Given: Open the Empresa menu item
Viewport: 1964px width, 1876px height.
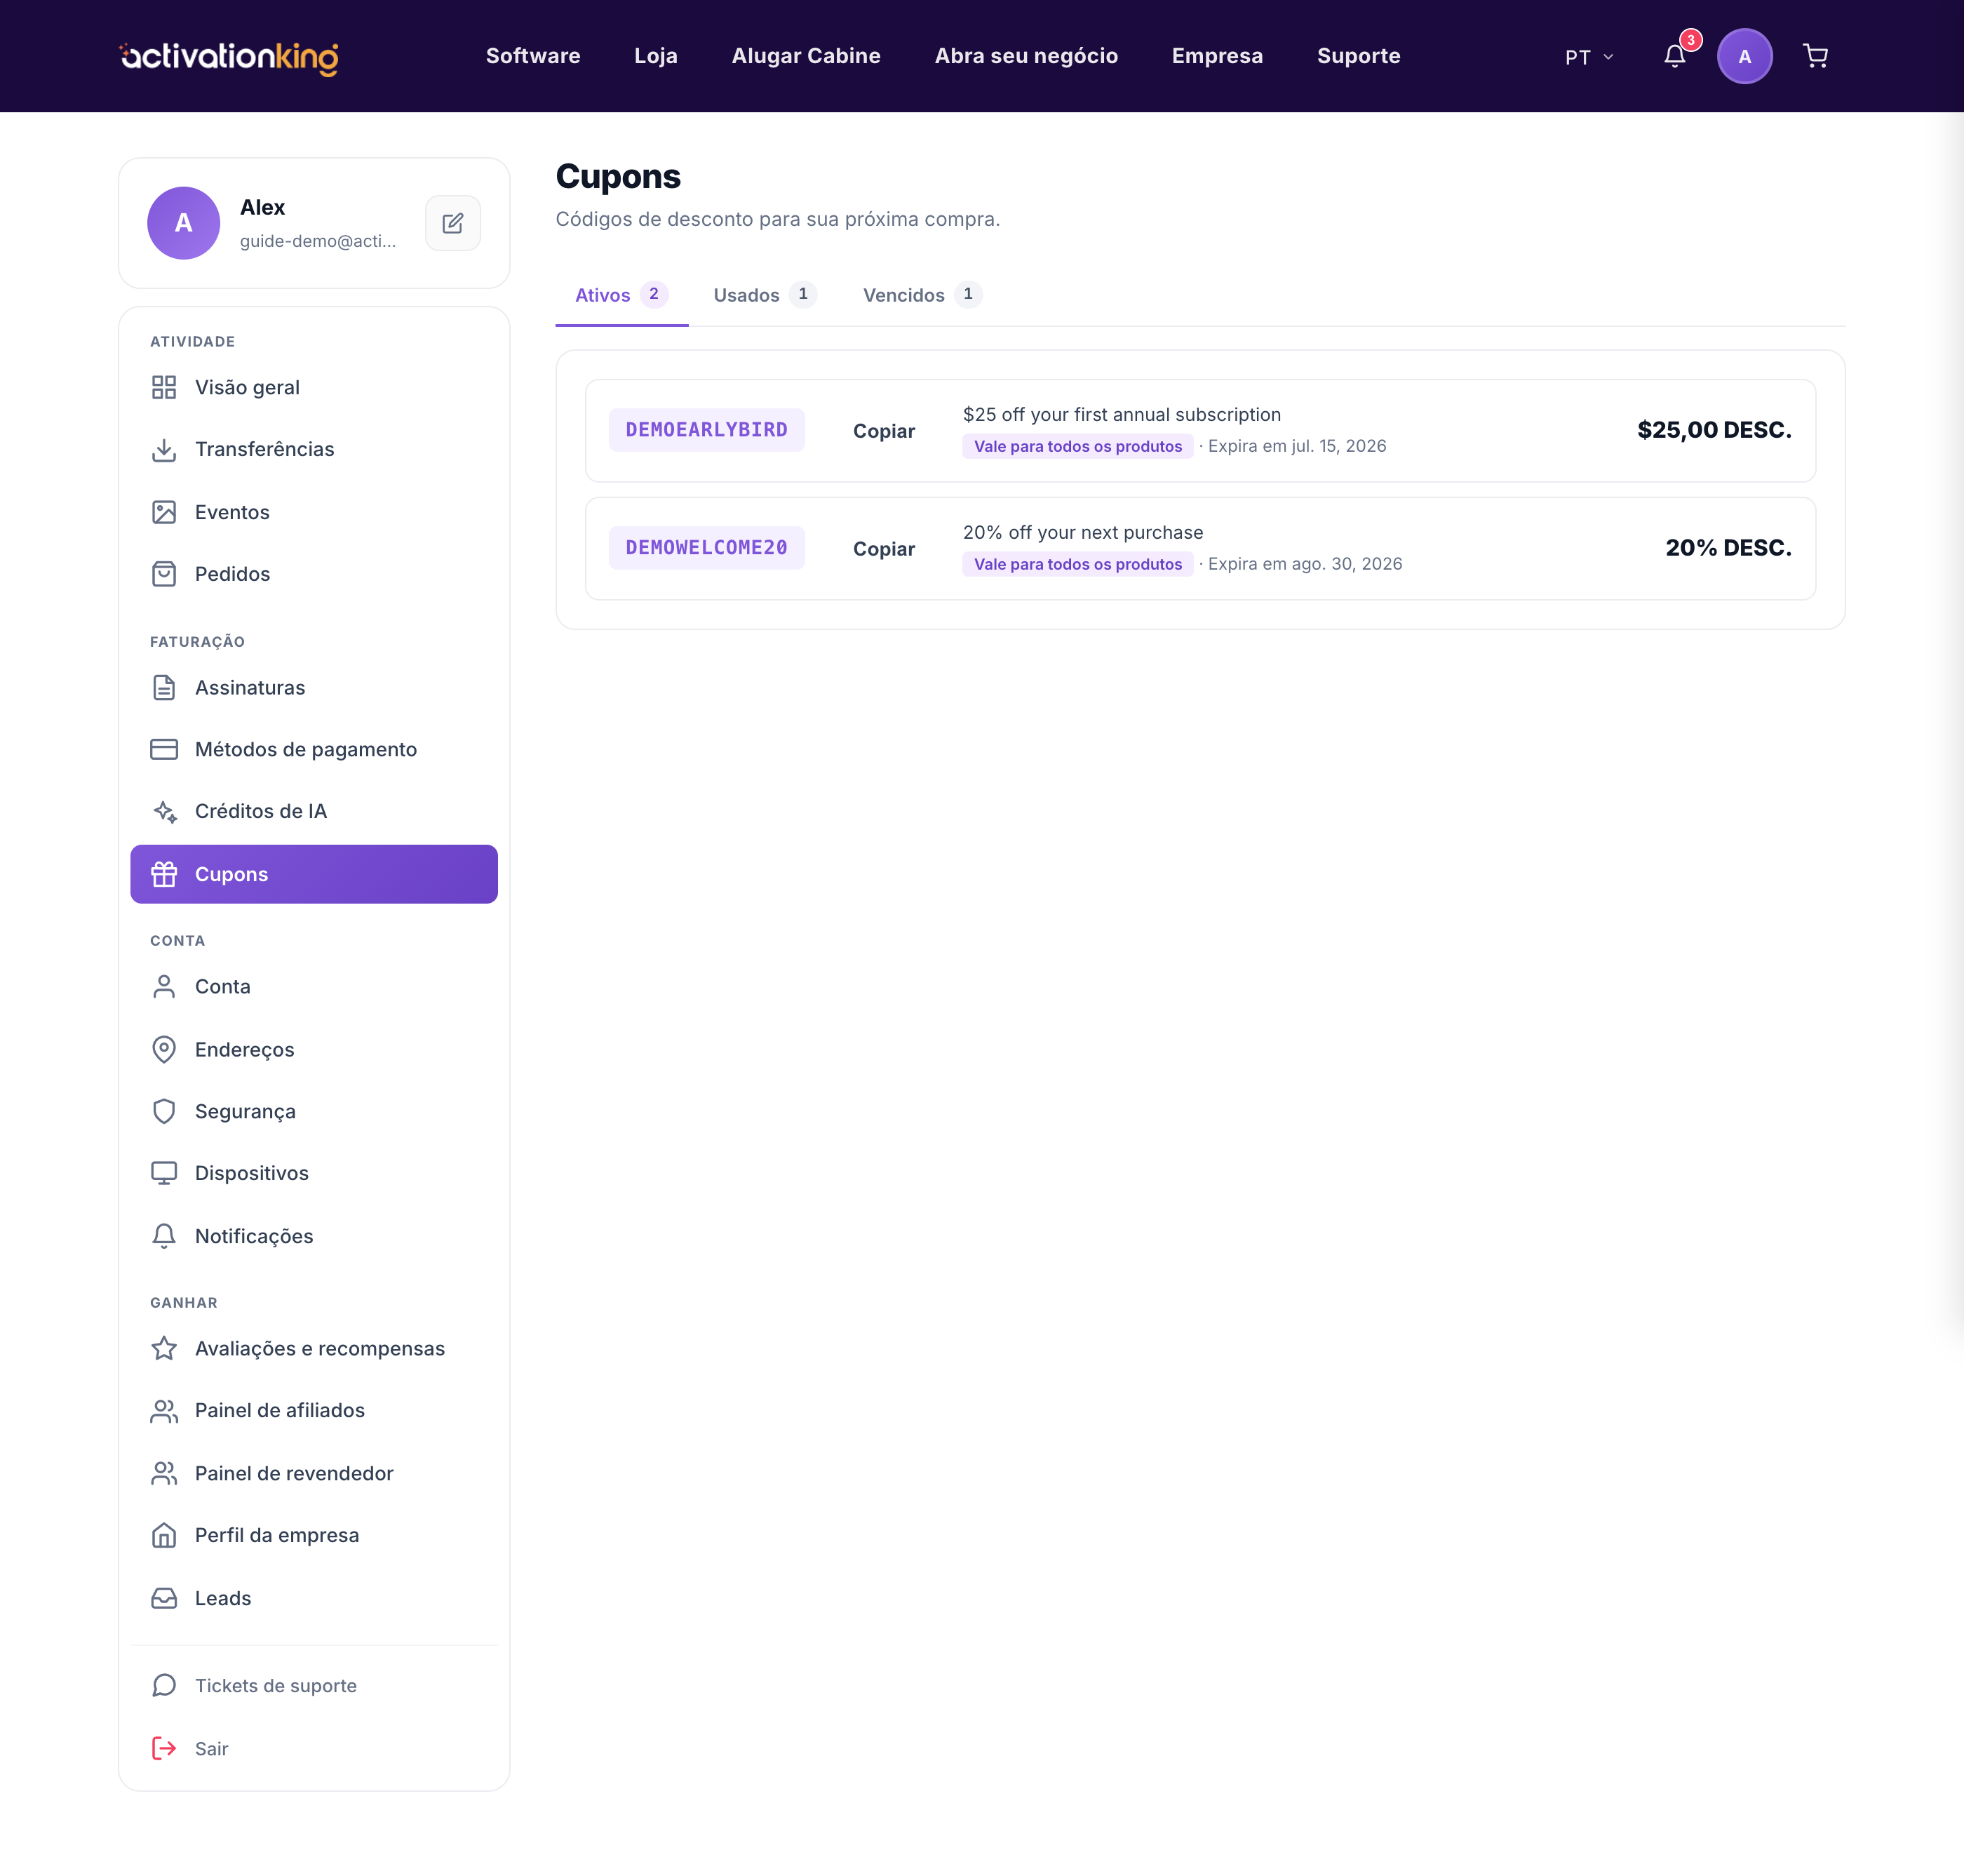Looking at the screenshot, I should [1217, 56].
